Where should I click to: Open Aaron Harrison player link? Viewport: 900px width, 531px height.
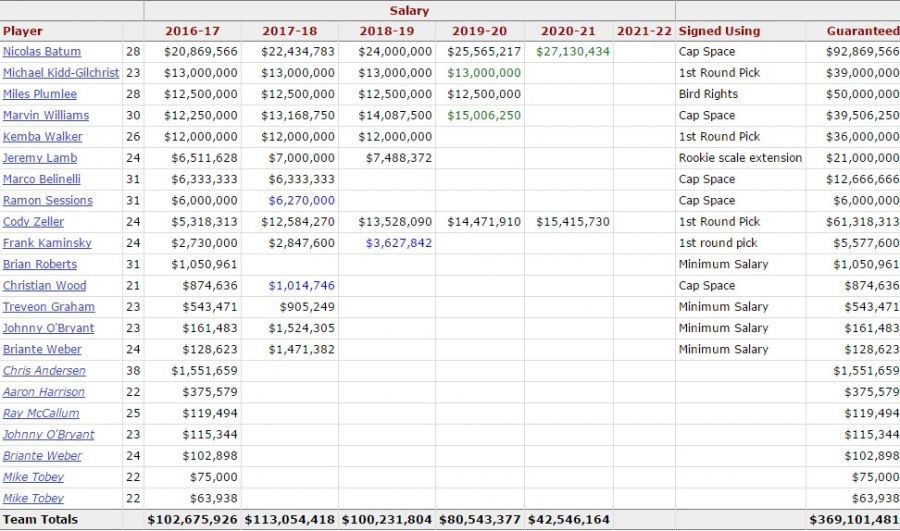coord(44,392)
